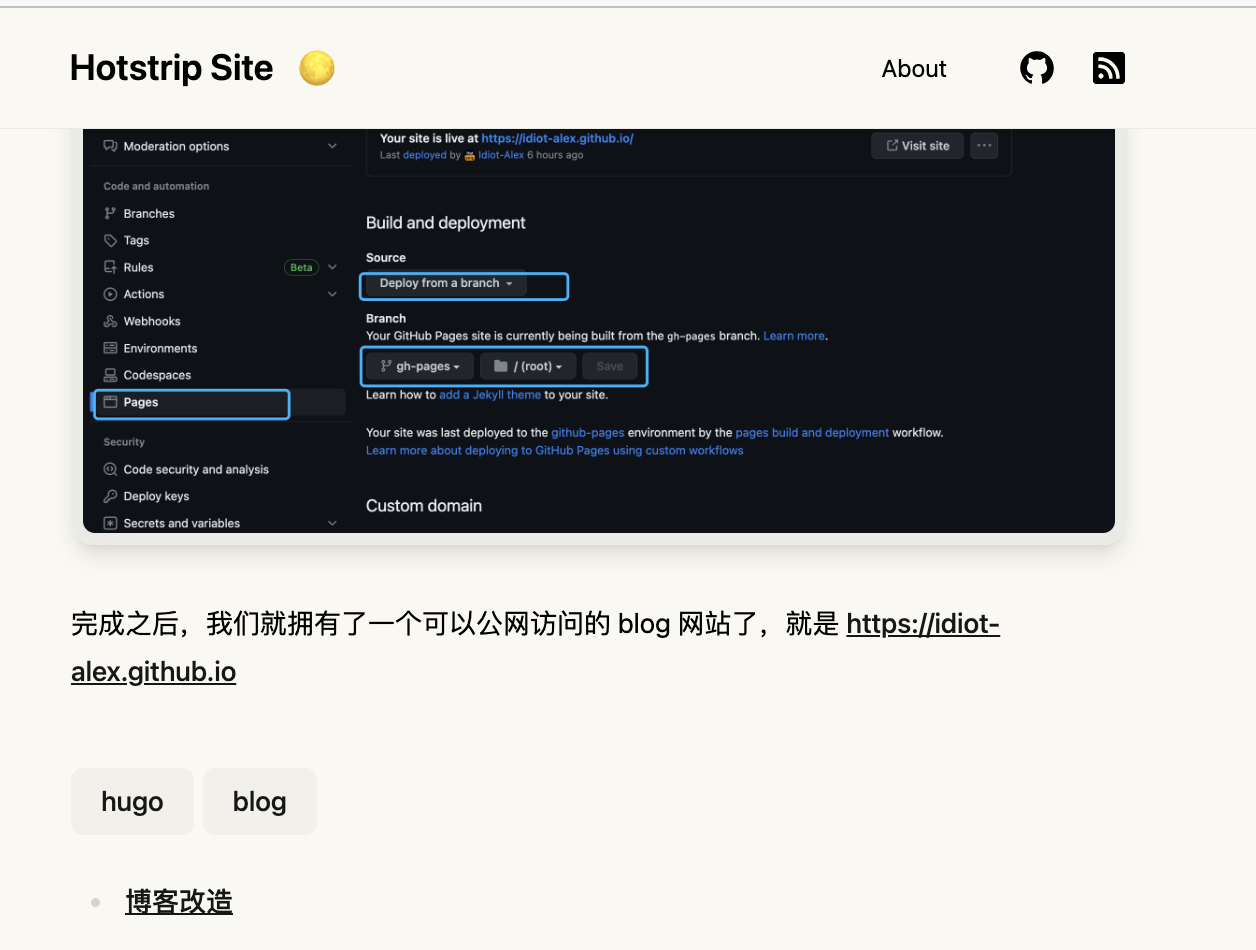Select the blog tag
Viewport: 1256px width, 950px height.
260,801
